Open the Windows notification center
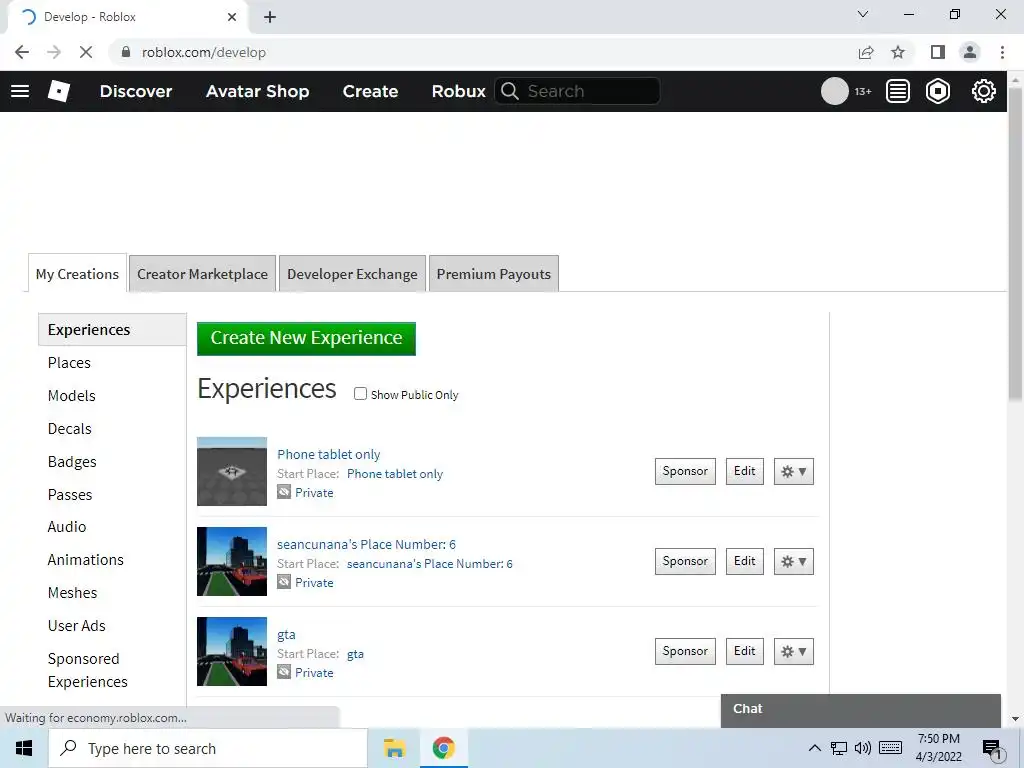The image size is (1024, 768). (x=992, y=749)
